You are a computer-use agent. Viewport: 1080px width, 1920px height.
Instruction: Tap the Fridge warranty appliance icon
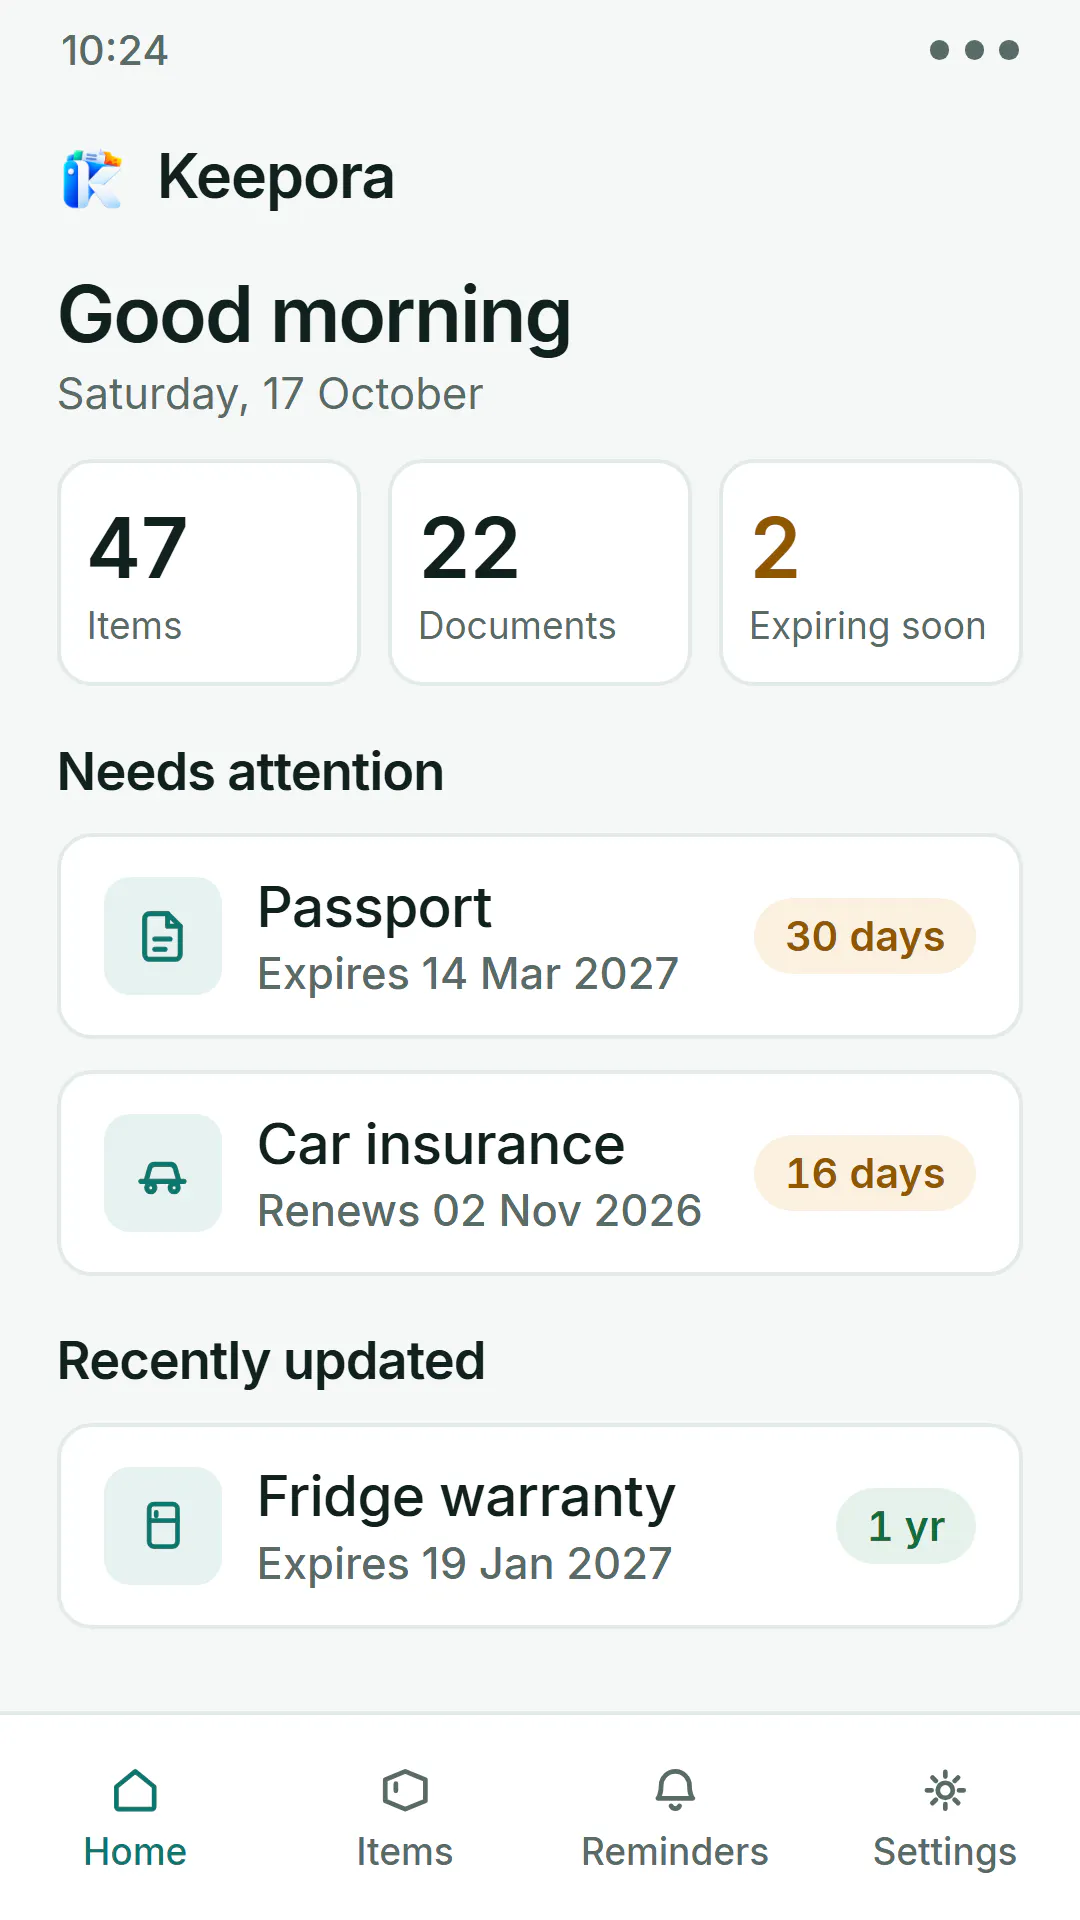coord(163,1526)
